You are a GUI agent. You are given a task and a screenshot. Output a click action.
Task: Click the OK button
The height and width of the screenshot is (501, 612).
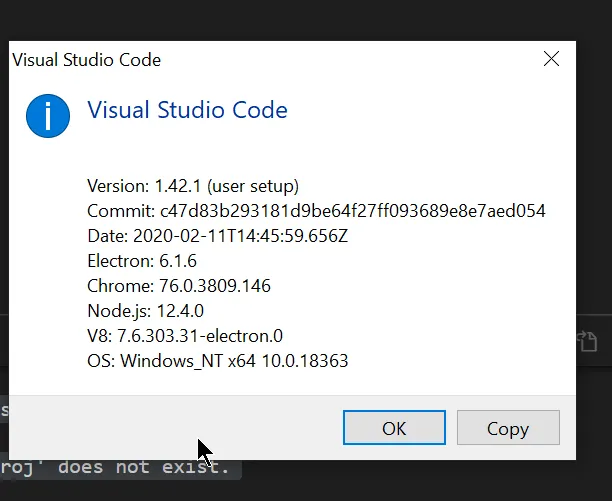tap(394, 428)
